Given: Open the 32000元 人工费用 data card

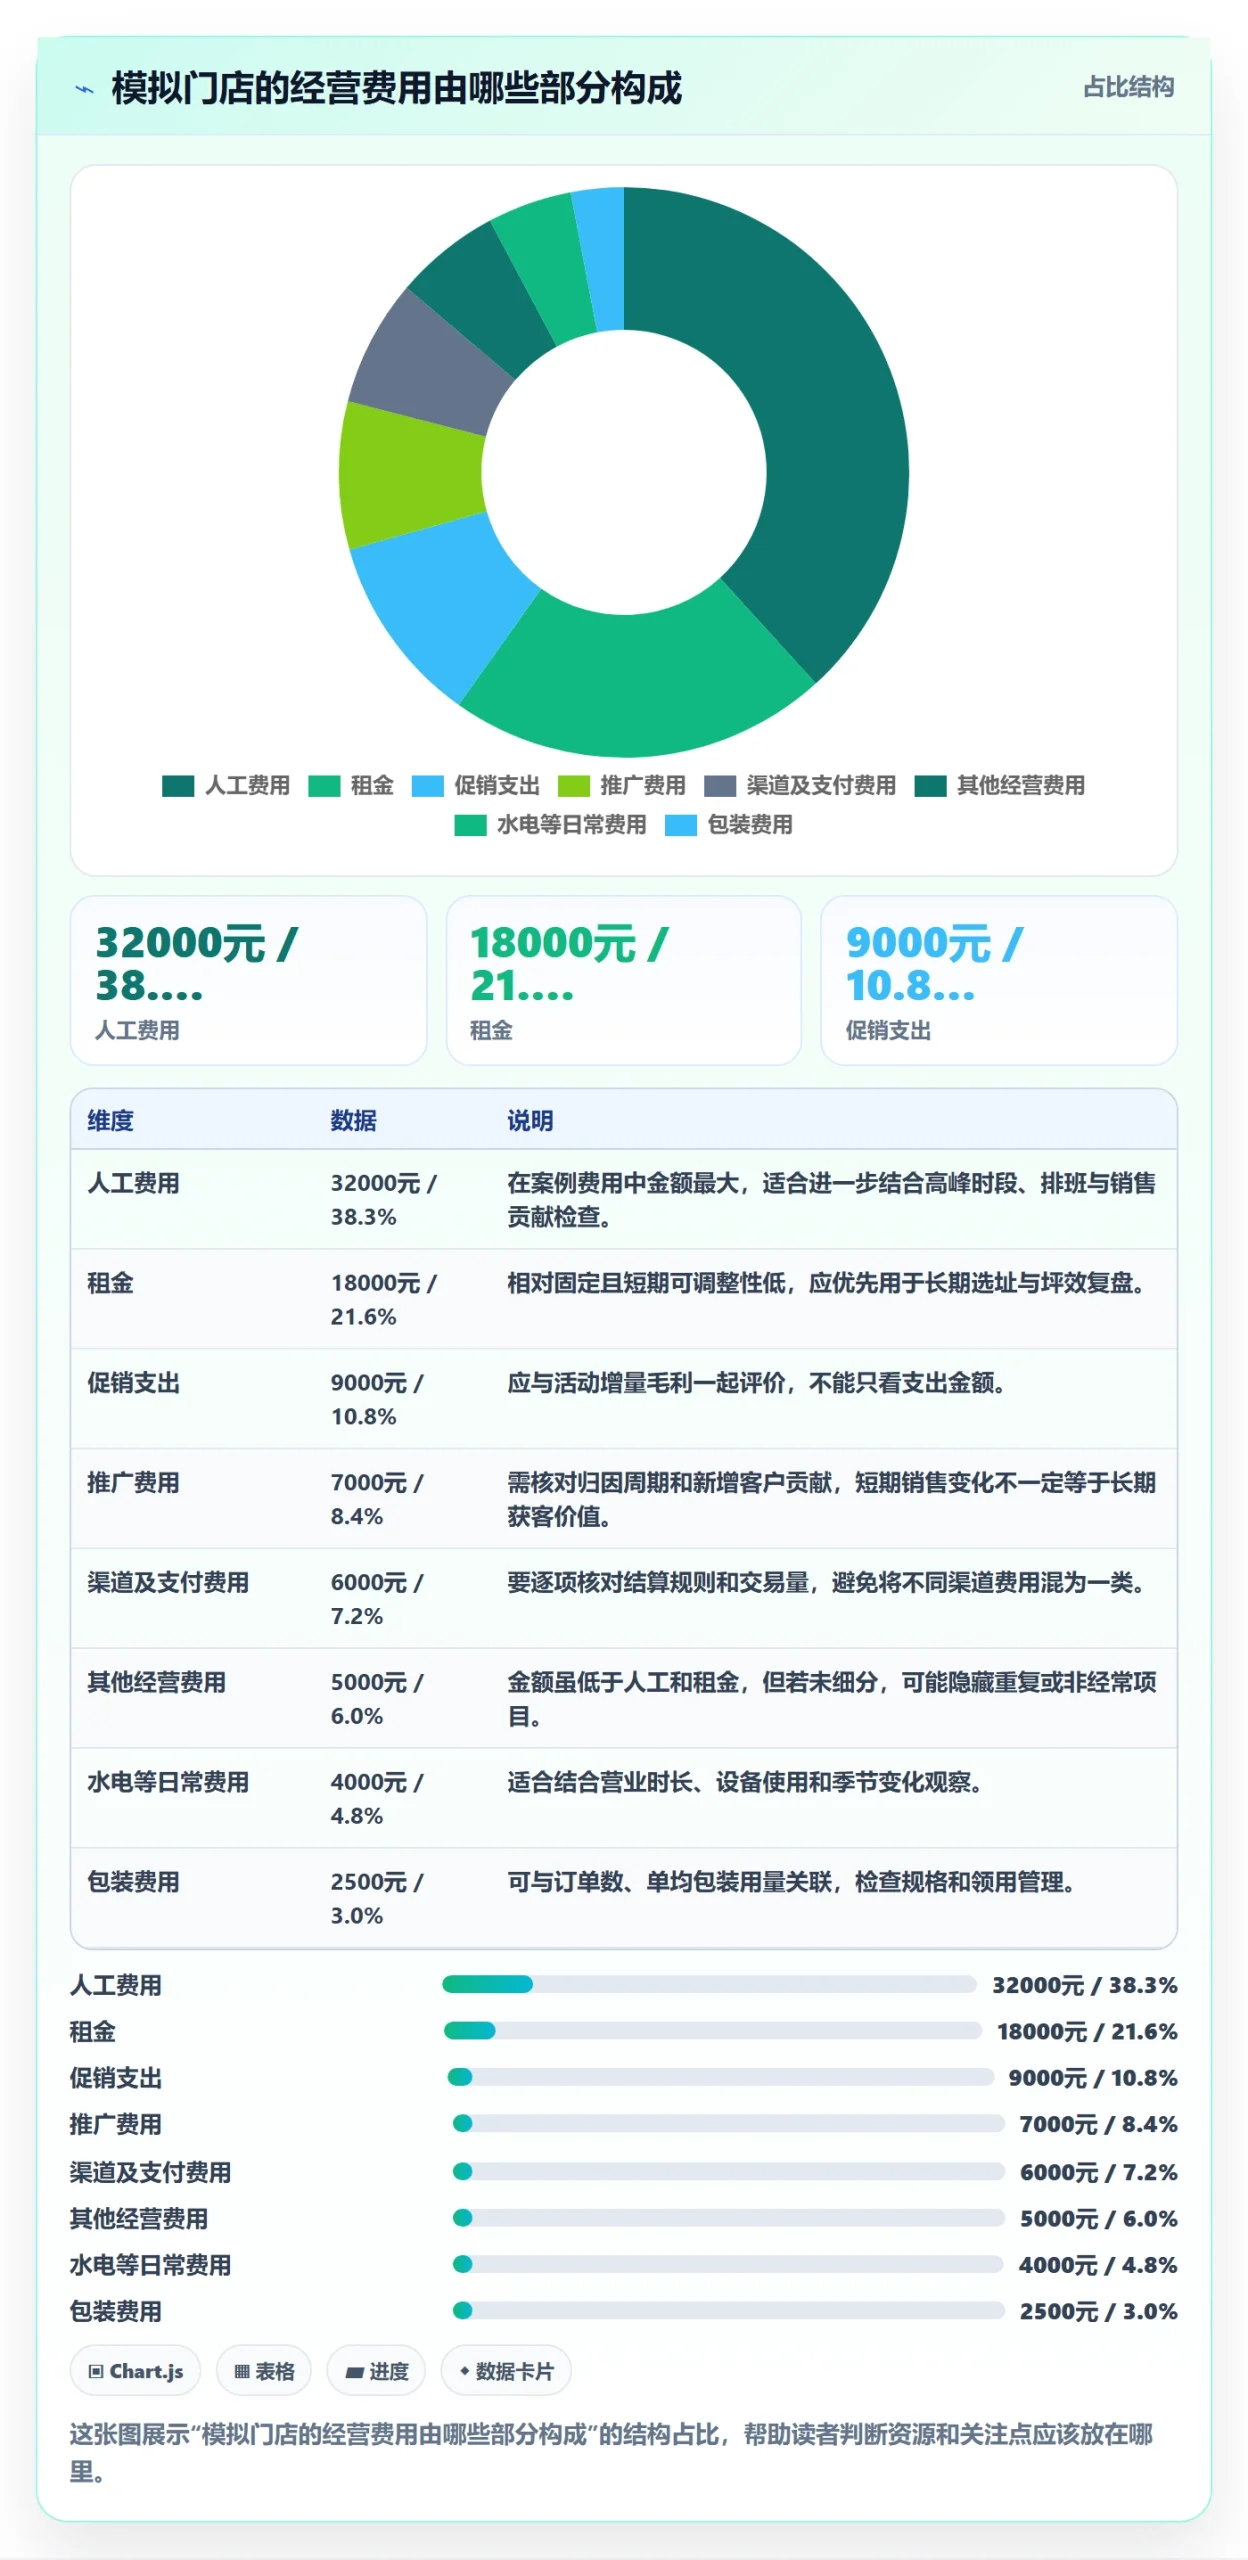Looking at the screenshot, I should tap(248, 980).
